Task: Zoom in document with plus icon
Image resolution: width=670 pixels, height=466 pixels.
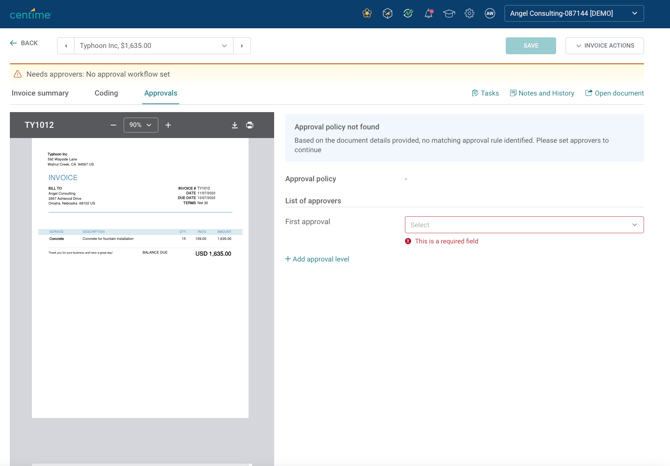Action: pos(168,125)
